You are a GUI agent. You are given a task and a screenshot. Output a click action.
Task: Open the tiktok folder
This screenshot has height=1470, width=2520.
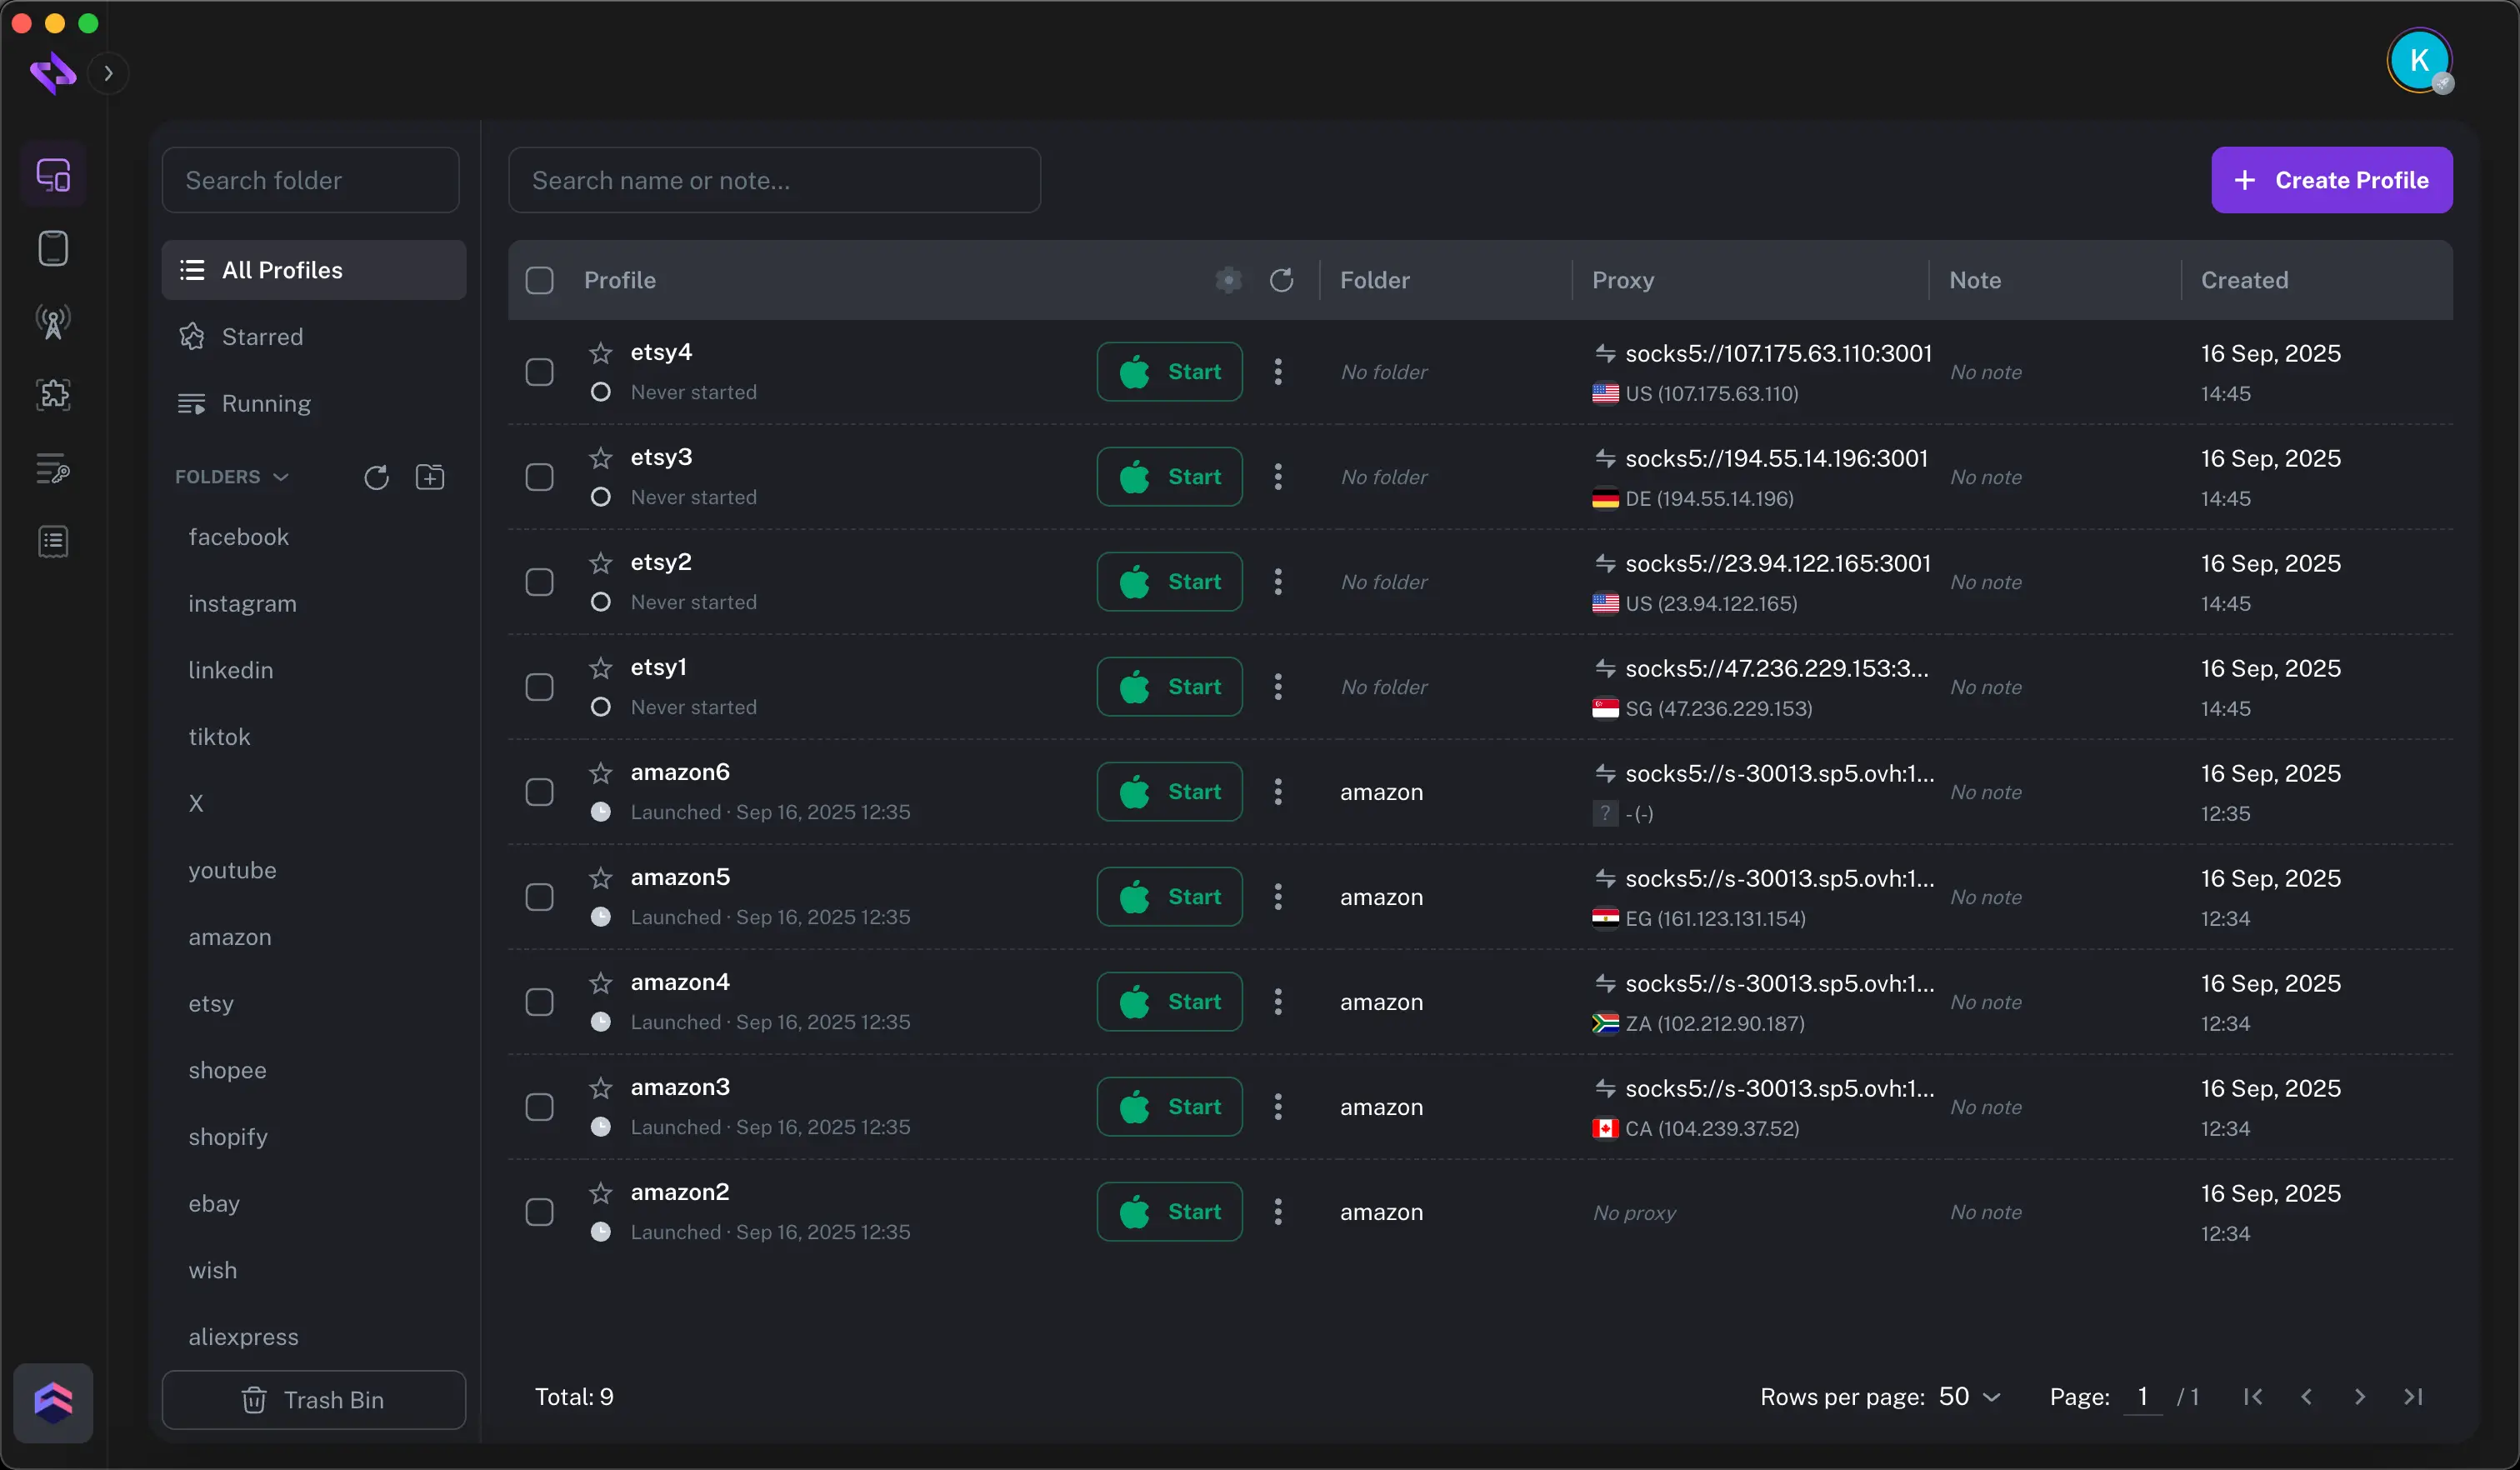(219, 737)
